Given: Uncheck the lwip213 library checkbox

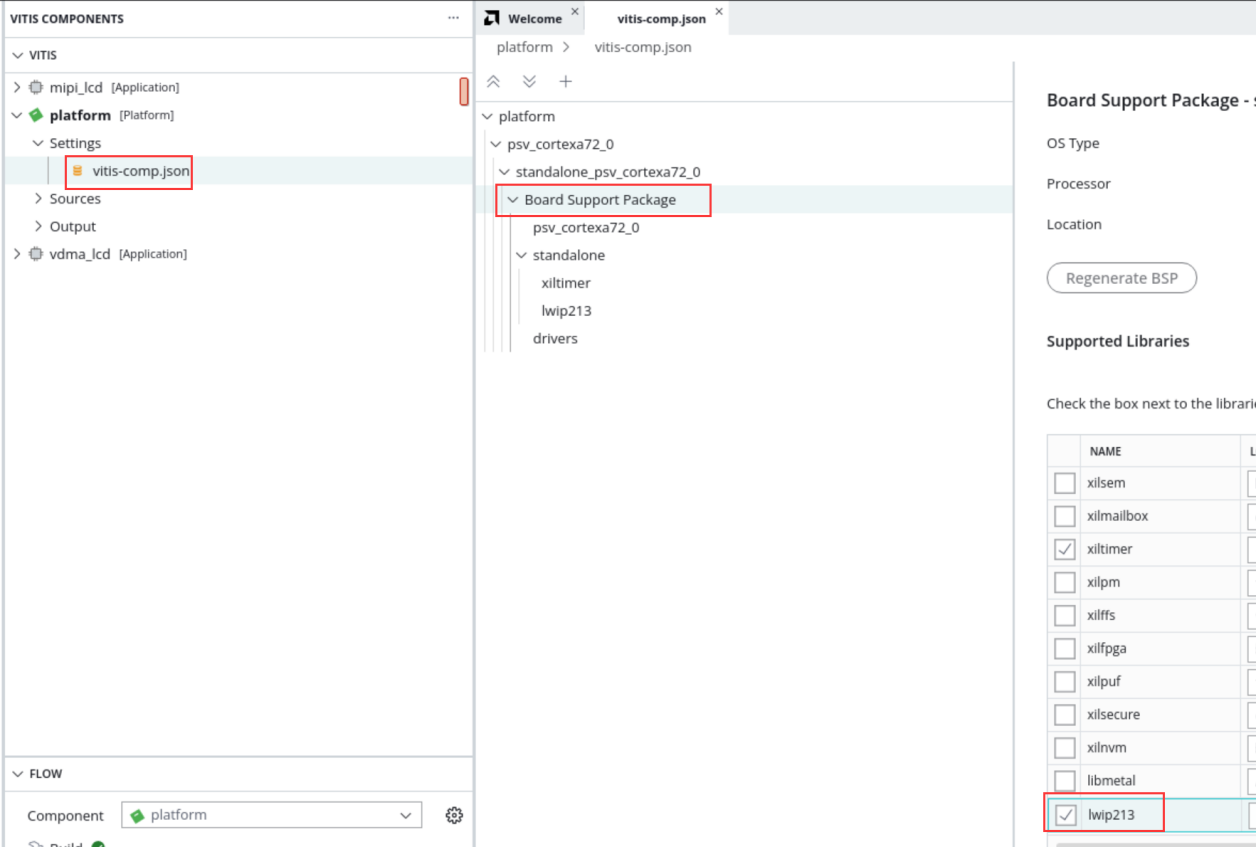Looking at the screenshot, I should 1066,815.
